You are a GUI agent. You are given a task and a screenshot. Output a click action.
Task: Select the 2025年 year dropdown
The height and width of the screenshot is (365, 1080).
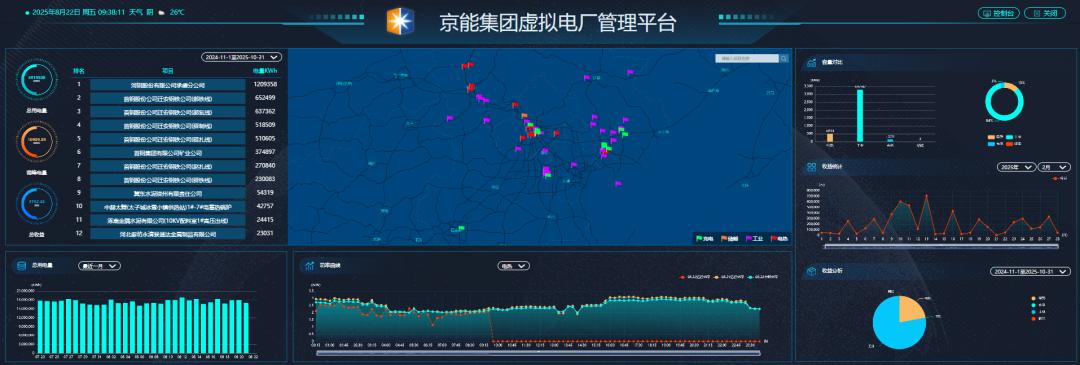(x=1017, y=167)
